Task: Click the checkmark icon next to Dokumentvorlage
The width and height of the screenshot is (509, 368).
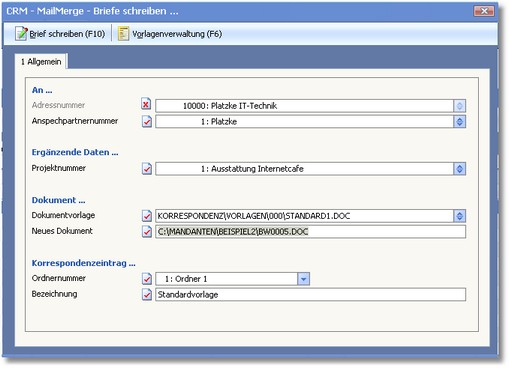Action: click(147, 216)
